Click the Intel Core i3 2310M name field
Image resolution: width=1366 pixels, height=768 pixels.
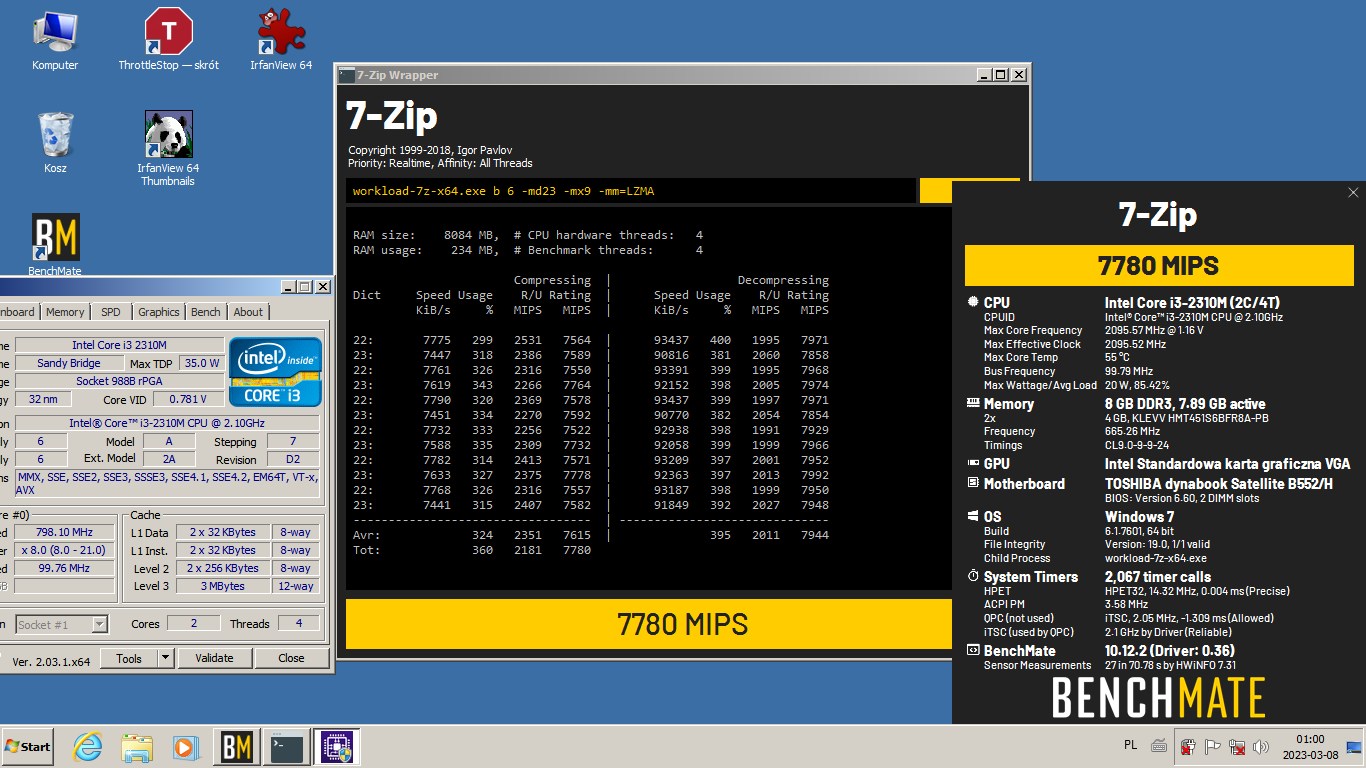pyautogui.click(x=118, y=345)
